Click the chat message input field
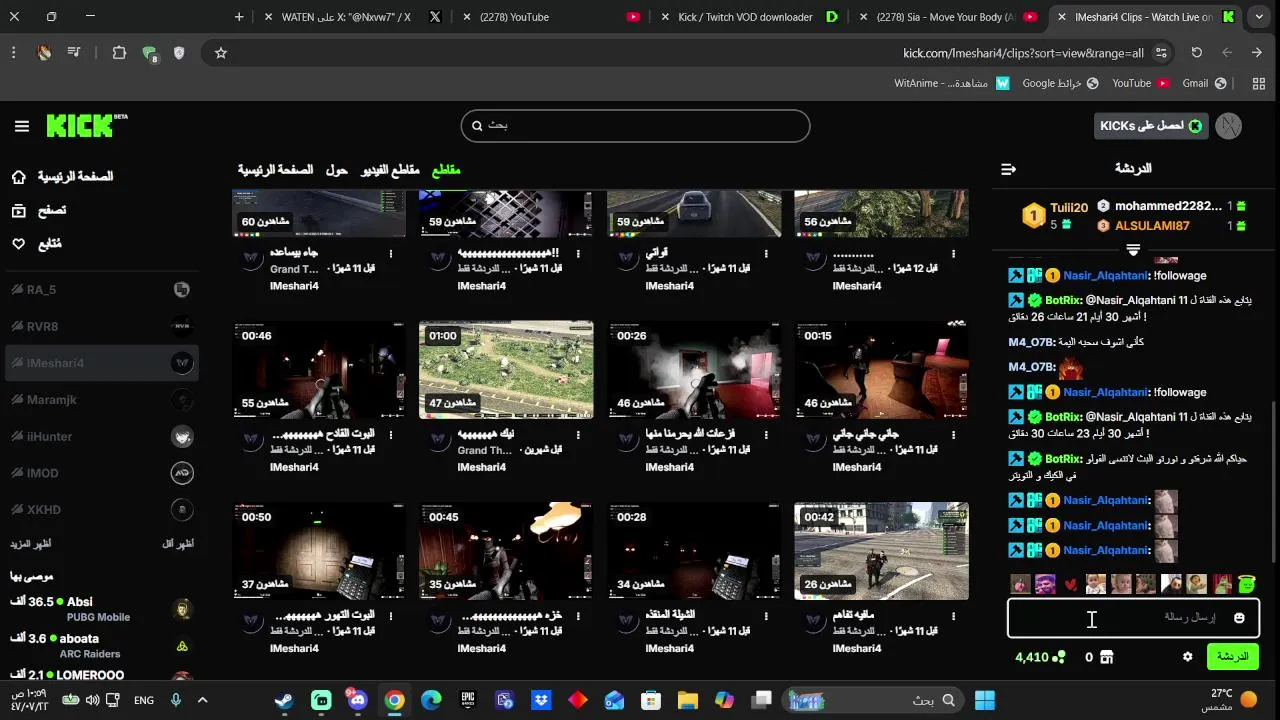Image resolution: width=1280 pixels, height=720 pixels. (x=1133, y=618)
